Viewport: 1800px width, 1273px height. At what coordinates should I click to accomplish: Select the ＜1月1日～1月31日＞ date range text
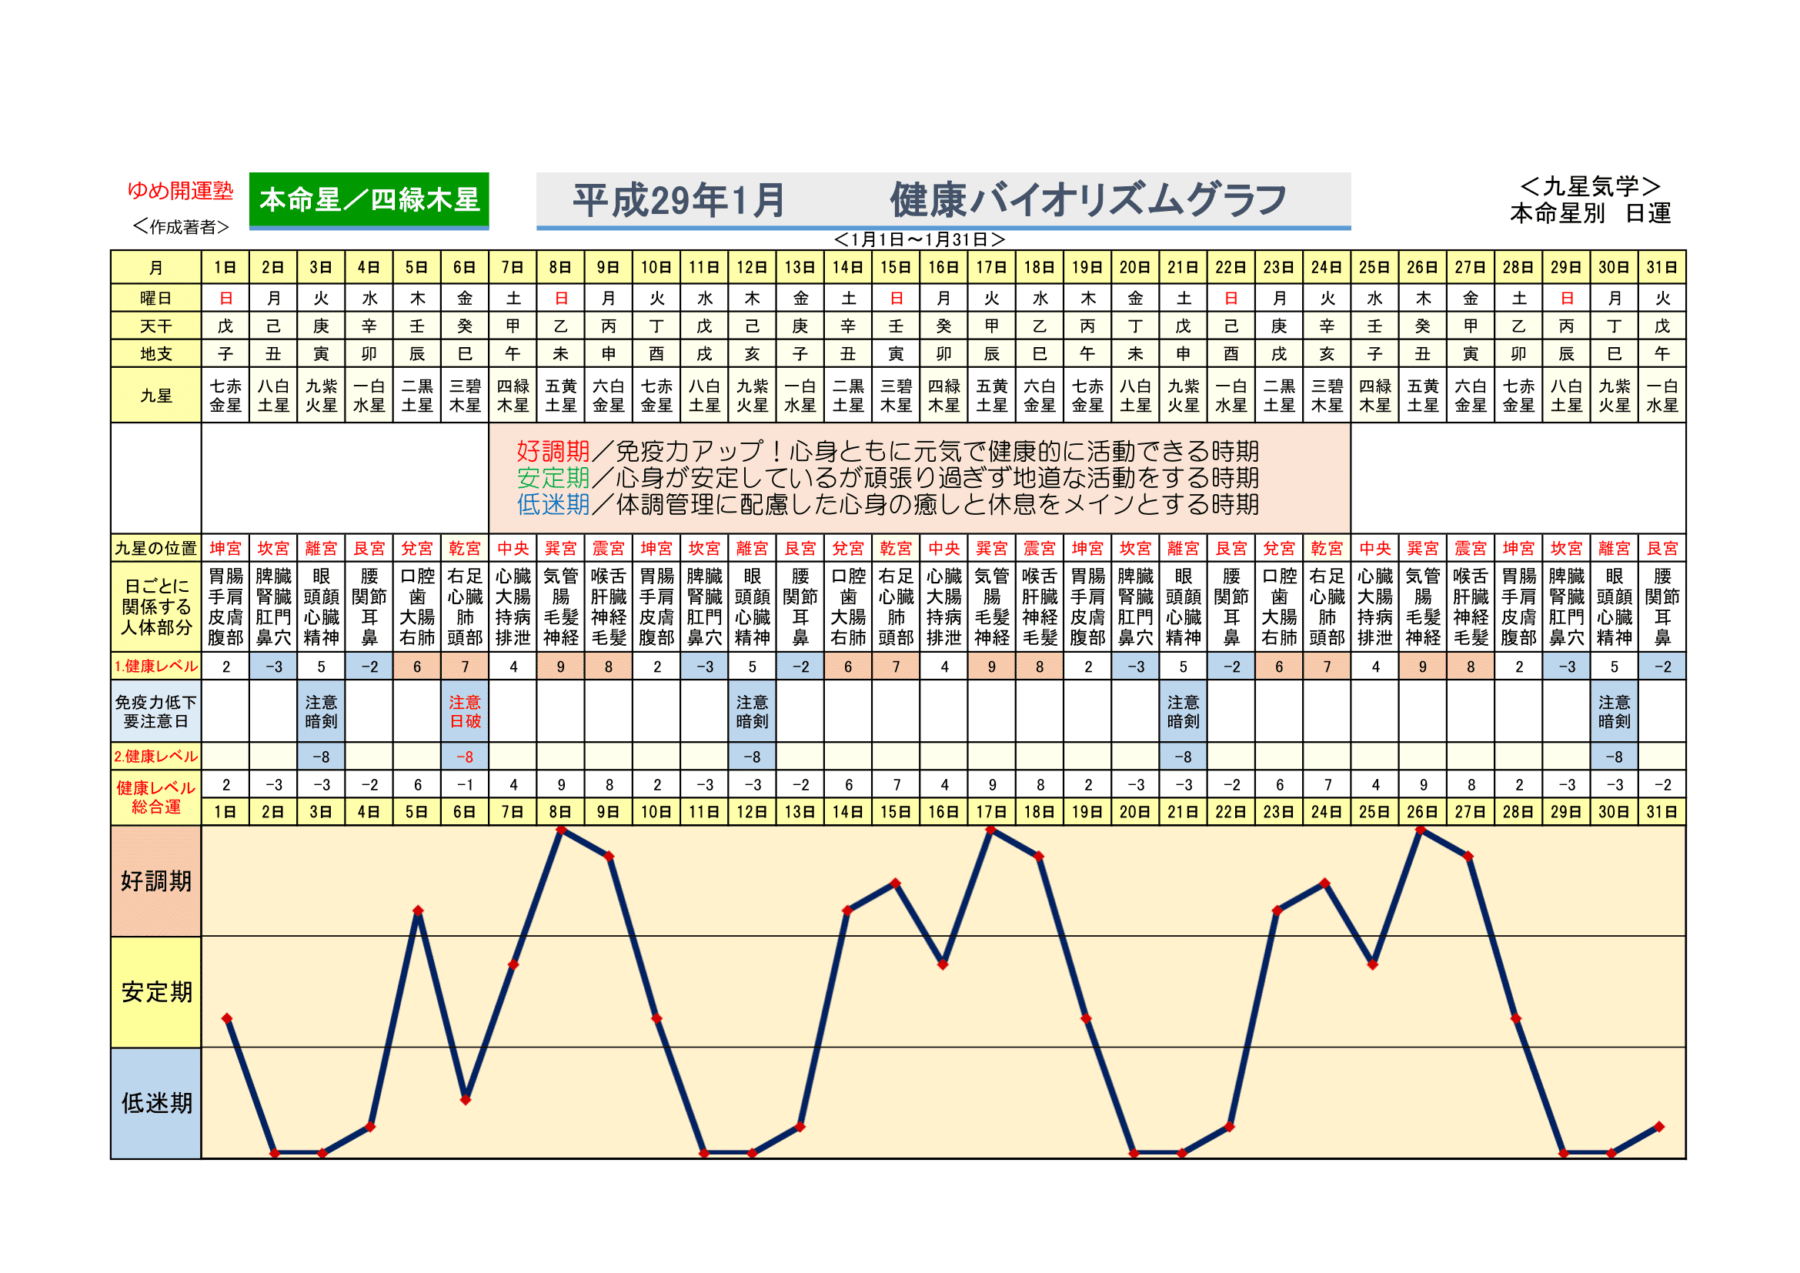point(919,240)
